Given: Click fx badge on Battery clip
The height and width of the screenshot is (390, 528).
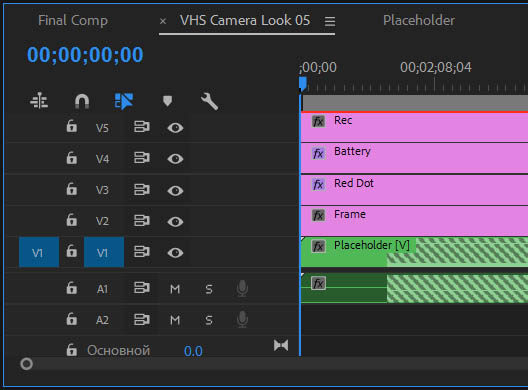Looking at the screenshot, I should [x=318, y=153].
